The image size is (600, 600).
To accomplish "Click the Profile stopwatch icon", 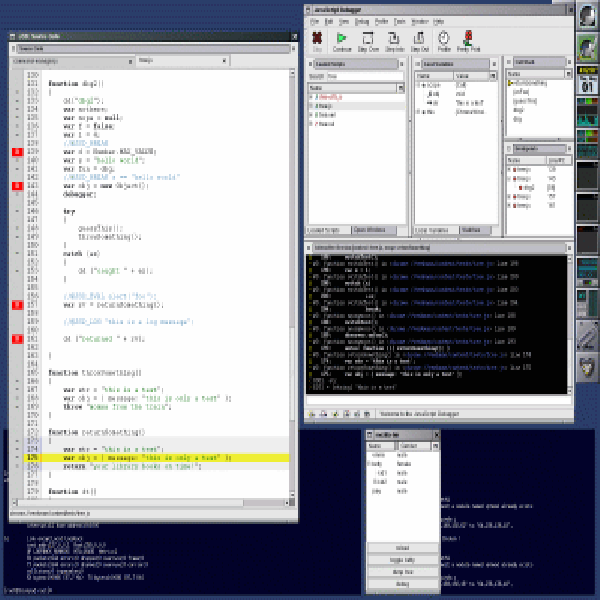I will tap(443, 38).
